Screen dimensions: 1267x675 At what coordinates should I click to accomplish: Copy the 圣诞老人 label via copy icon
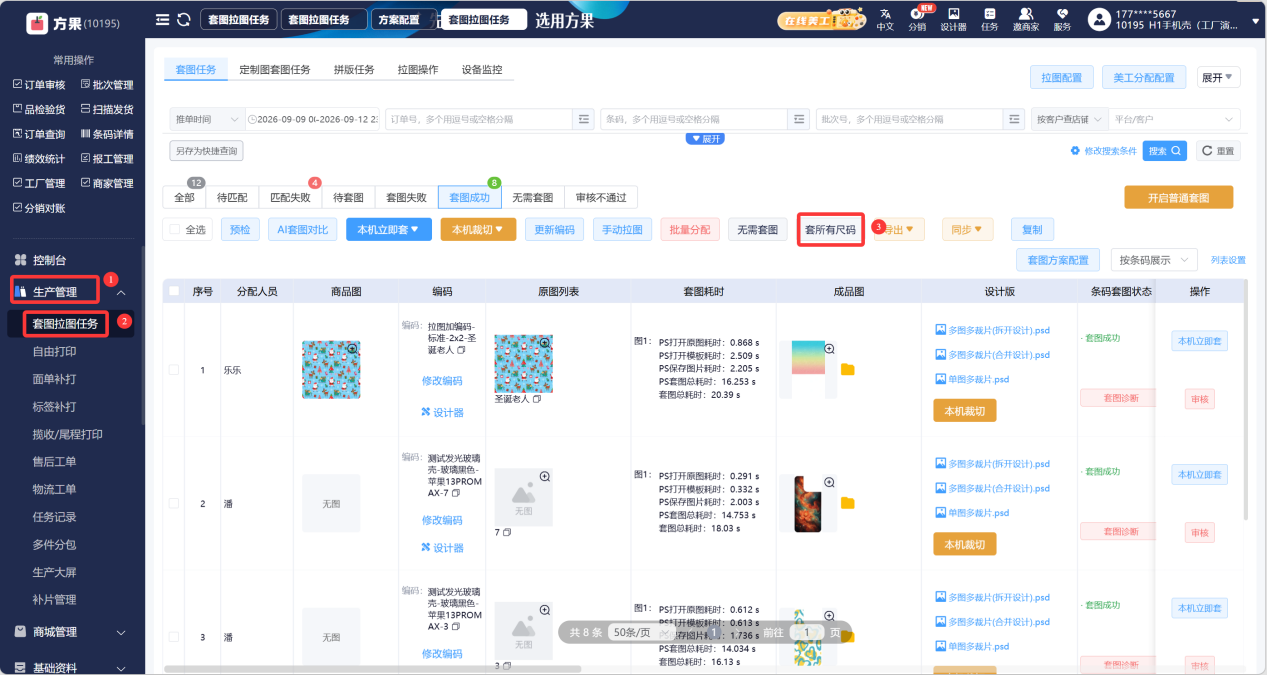click(x=537, y=399)
